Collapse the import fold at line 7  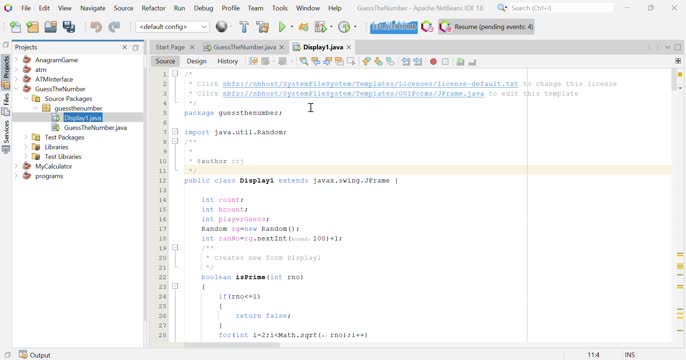(x=175, y=131)
